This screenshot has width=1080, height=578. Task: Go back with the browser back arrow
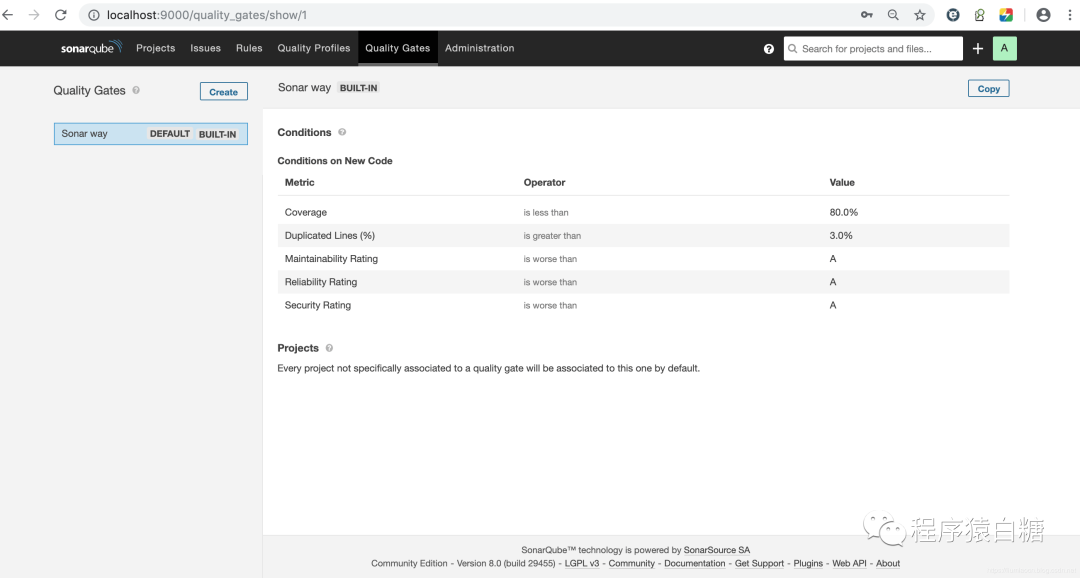pos(8,14)
